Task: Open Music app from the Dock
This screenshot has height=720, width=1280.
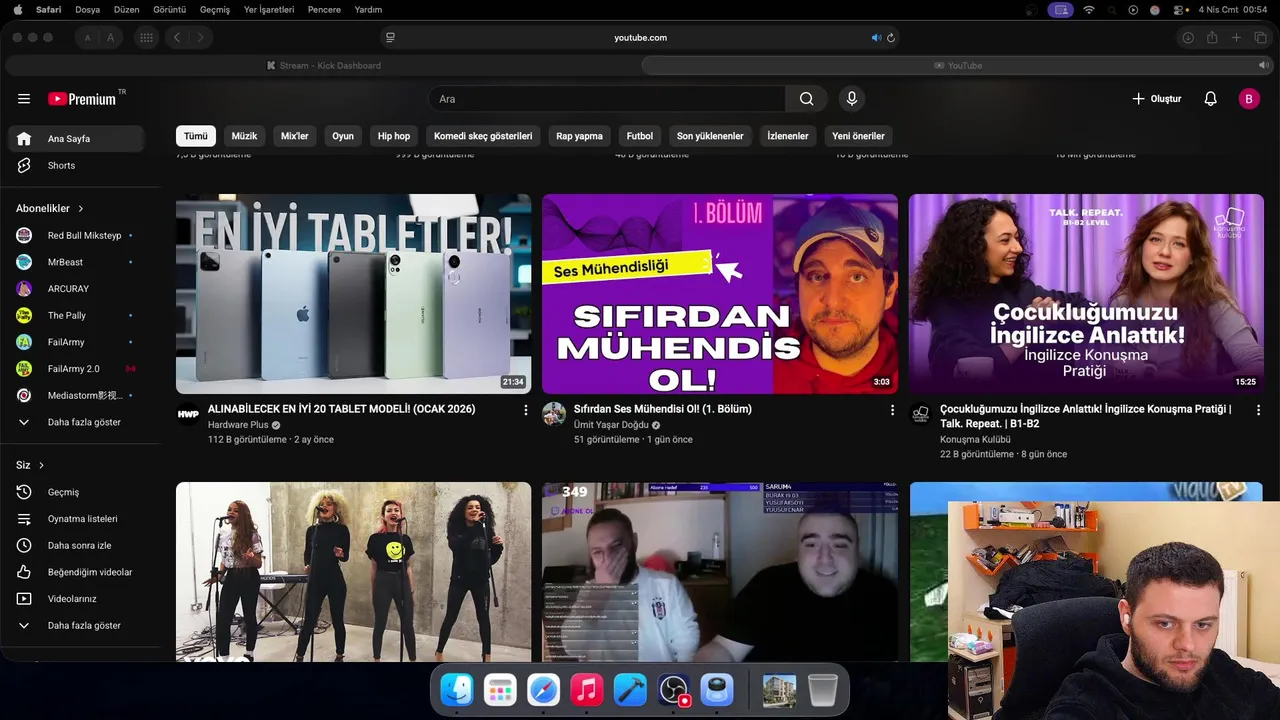Action: [587, 690]
